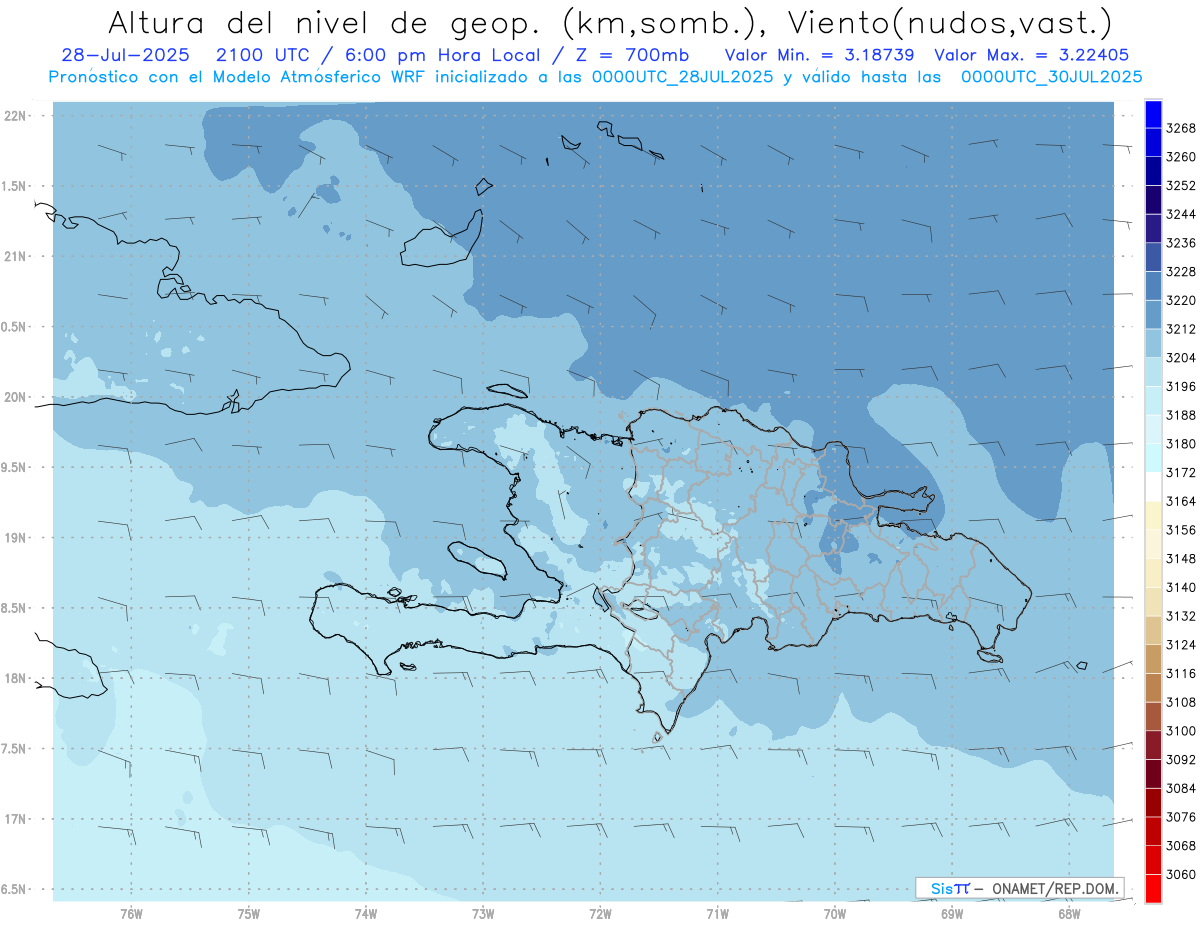1200x927 pixels.
Task: Click the 'SisTT - ONAMET/REP.DOM.' credit label
Action: tap(1019, 888)
